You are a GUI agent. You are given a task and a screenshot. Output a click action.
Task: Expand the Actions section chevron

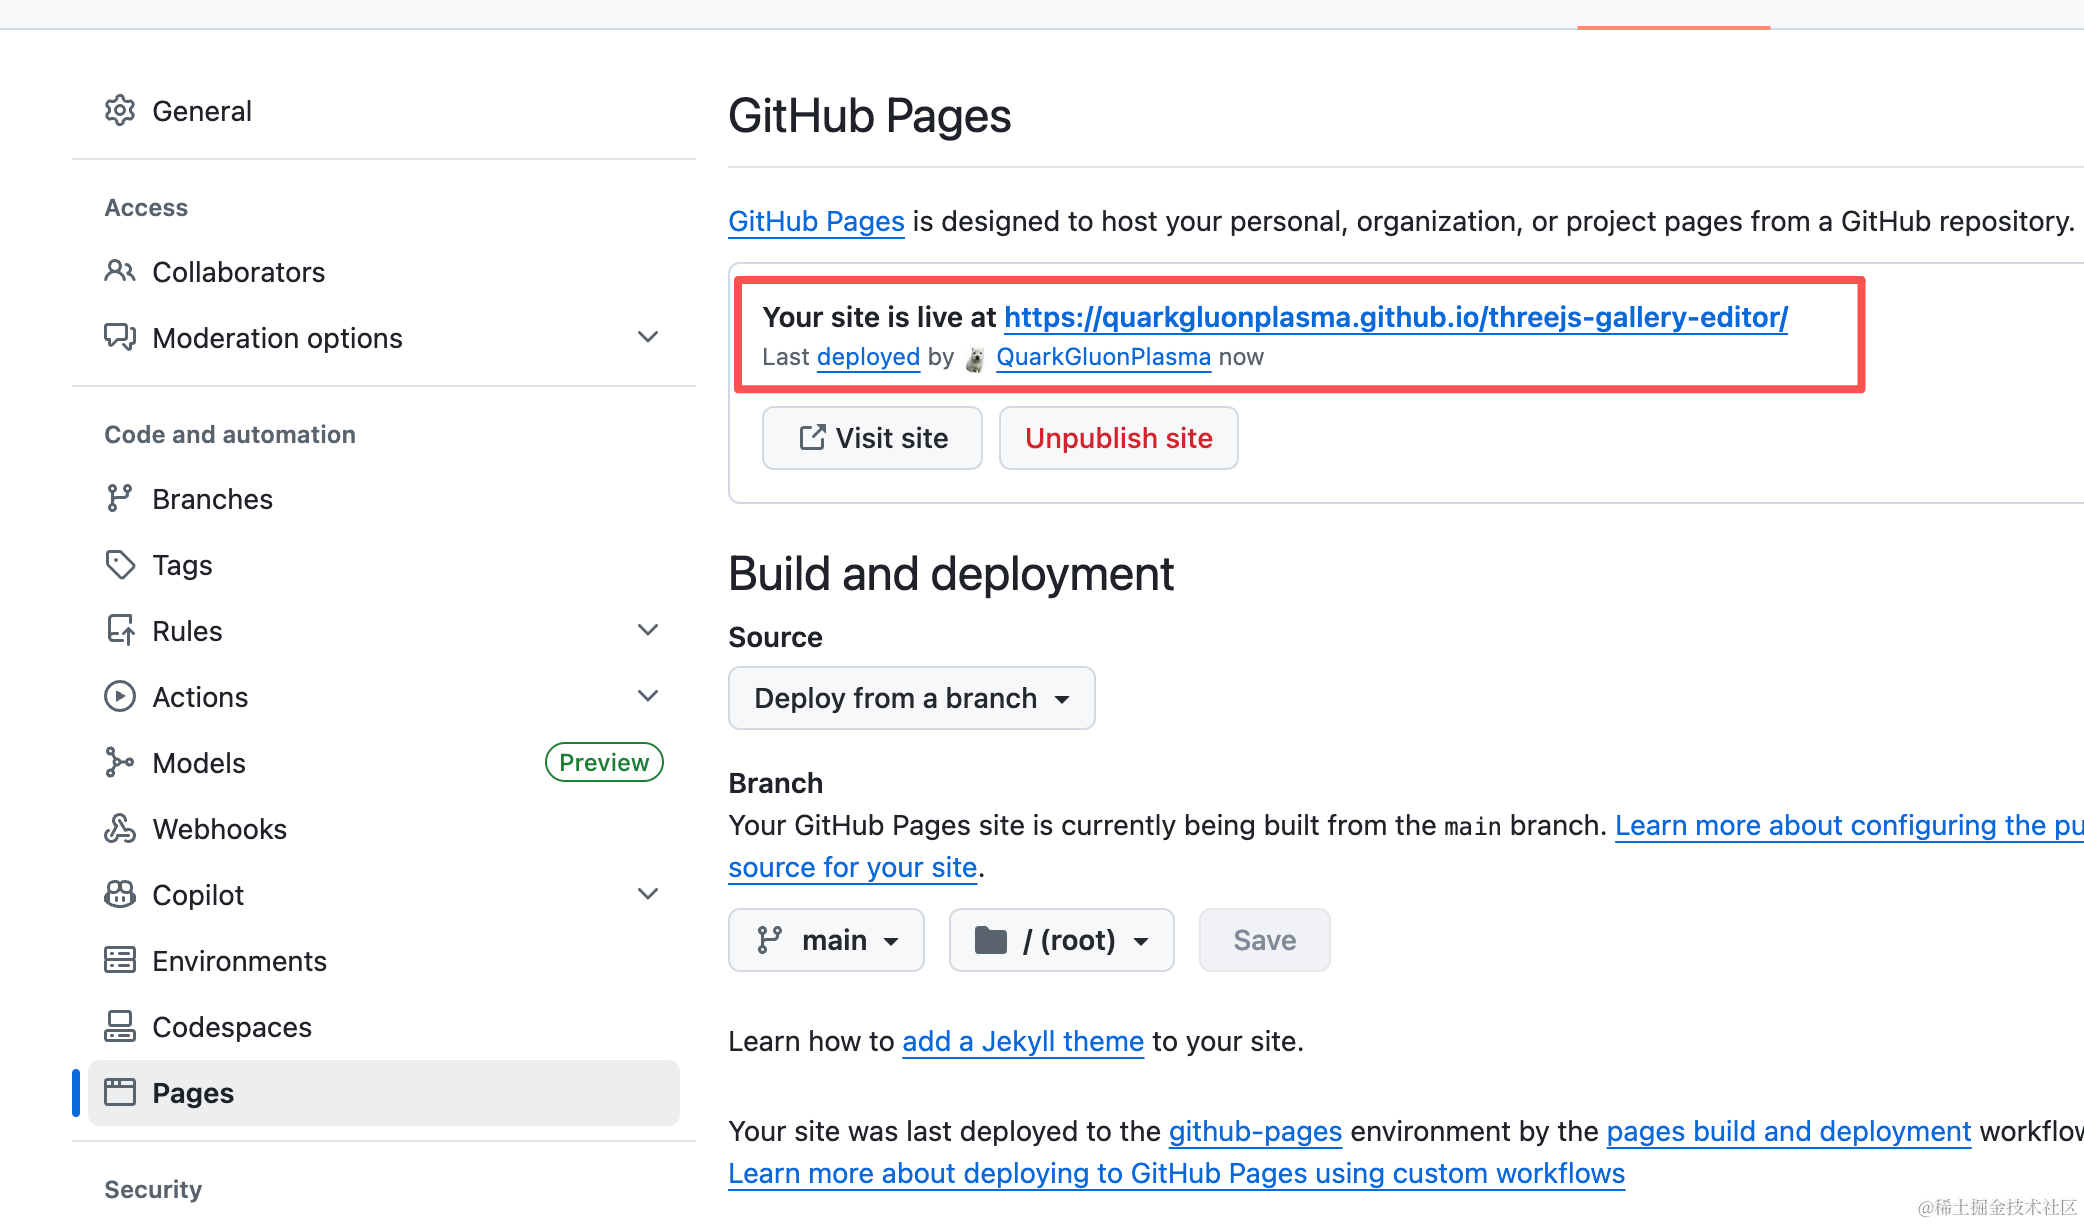pyautogui.click(x=648, y=696)
